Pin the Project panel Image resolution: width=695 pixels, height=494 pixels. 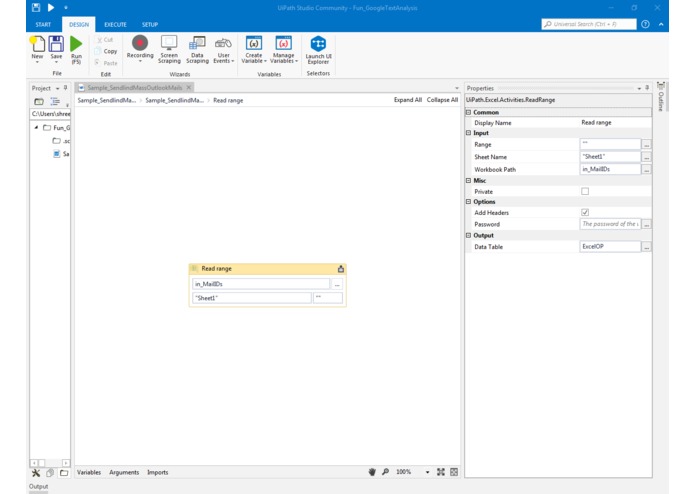66,88
